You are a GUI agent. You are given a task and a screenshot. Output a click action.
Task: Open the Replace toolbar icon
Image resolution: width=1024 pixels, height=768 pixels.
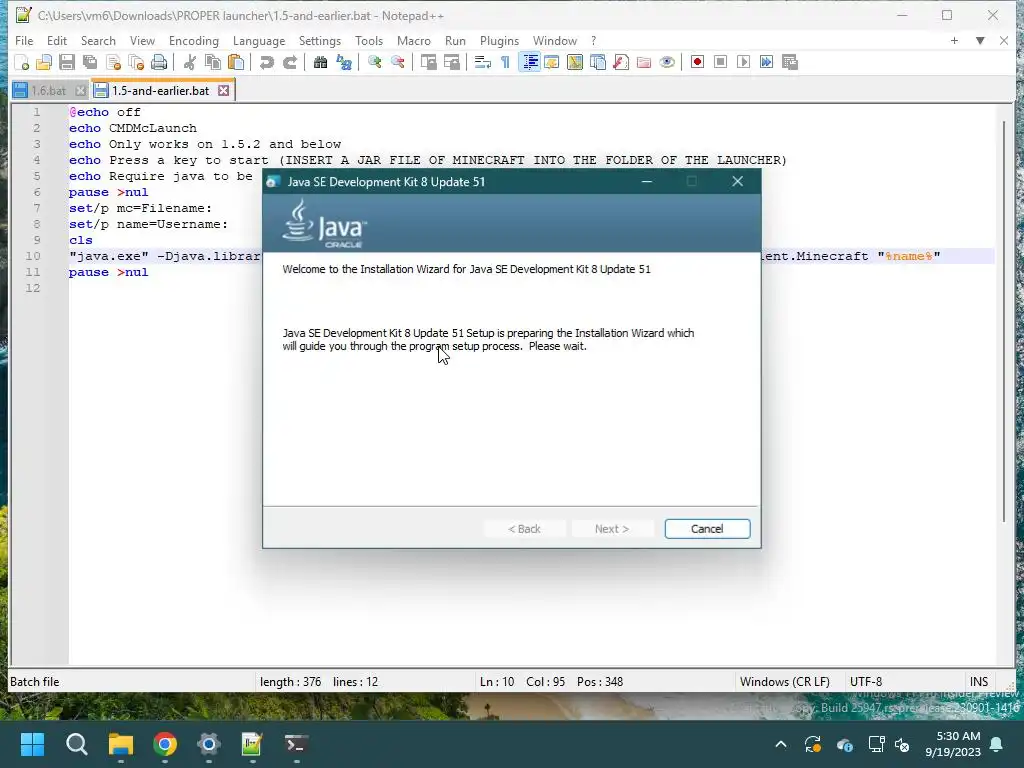tap(344, 62)
